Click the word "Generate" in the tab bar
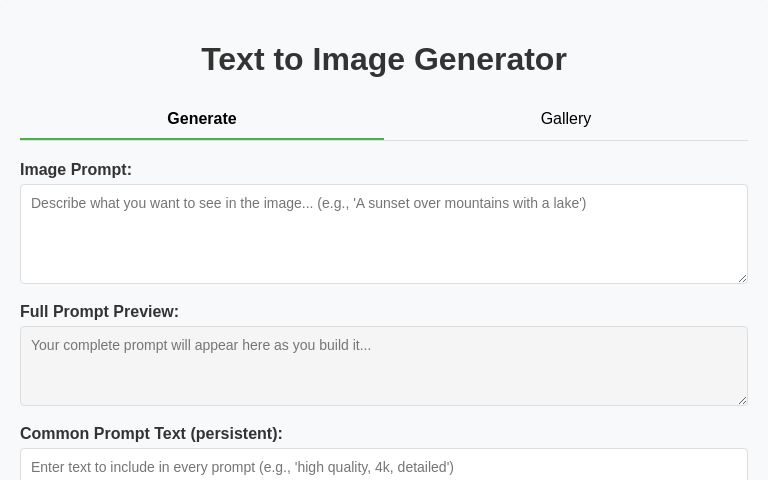The image size is (768, 480). 202,119
